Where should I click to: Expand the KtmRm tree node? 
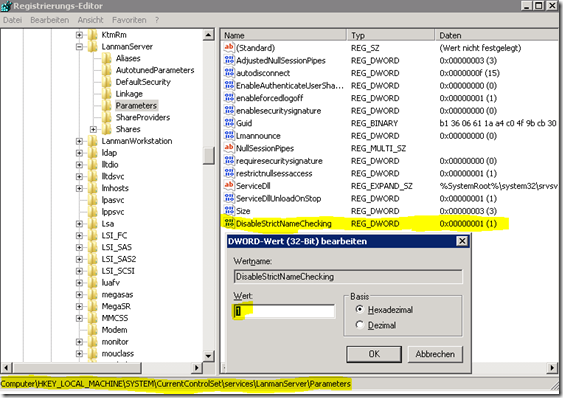click(79, 35)
